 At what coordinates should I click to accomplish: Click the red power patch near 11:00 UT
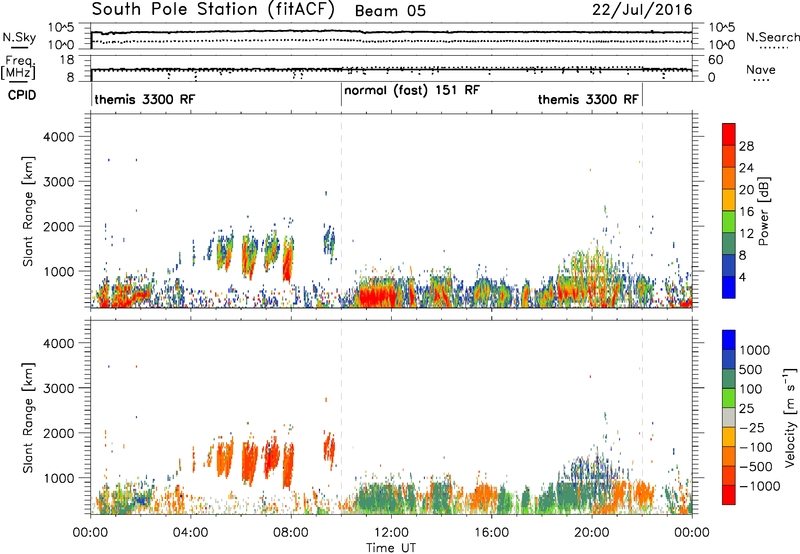point(378,295)
